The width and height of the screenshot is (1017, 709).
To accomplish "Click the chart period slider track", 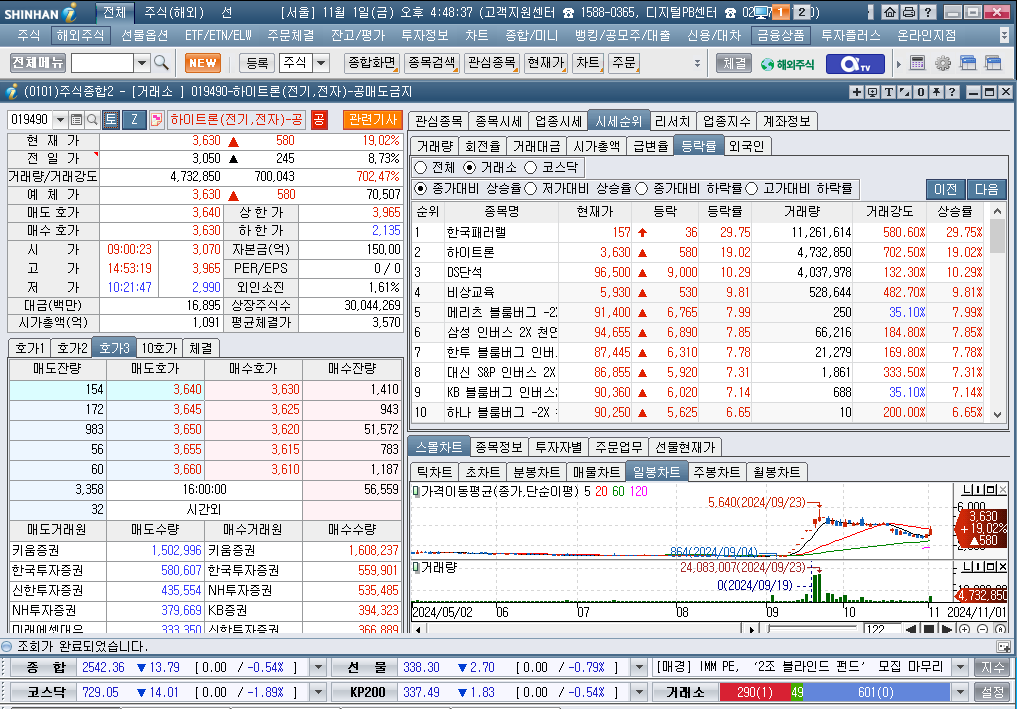I will 813,629.
